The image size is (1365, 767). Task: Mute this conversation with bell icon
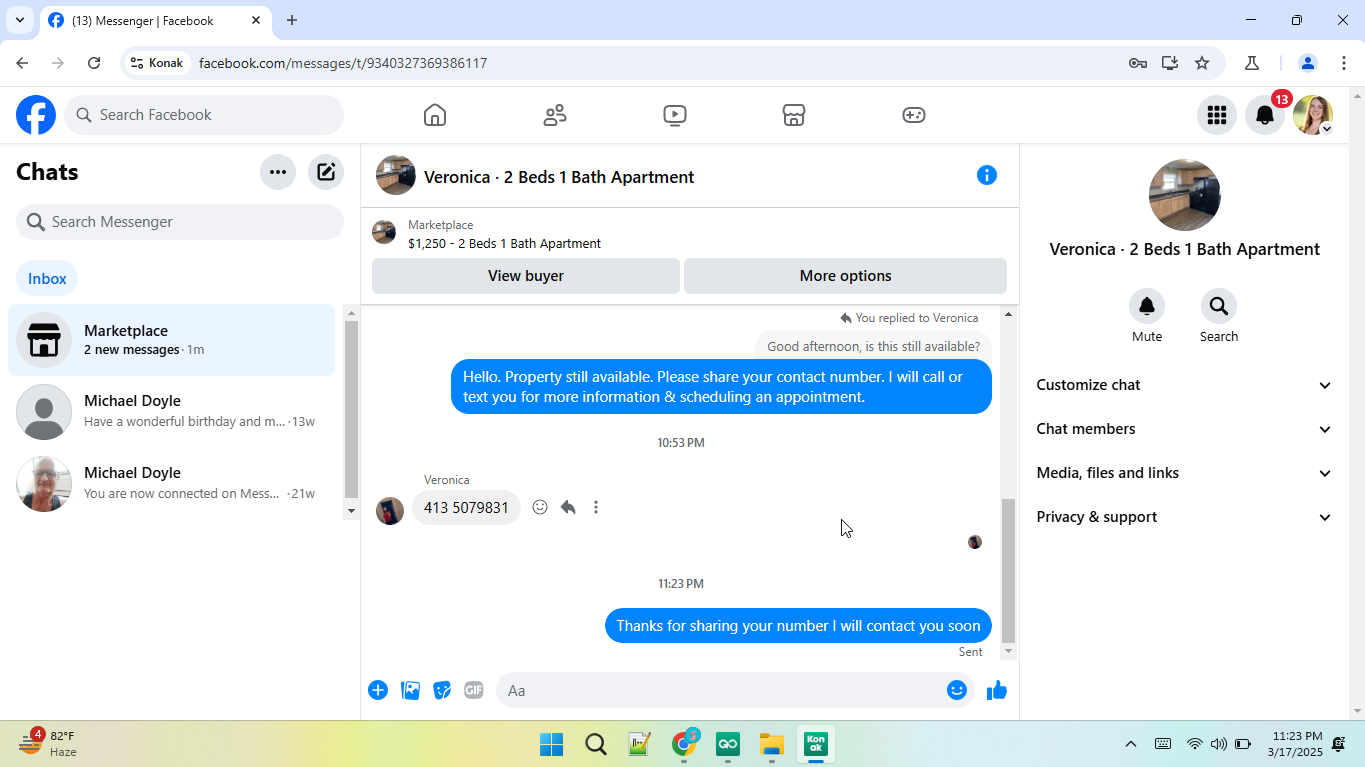[1147, 306]
